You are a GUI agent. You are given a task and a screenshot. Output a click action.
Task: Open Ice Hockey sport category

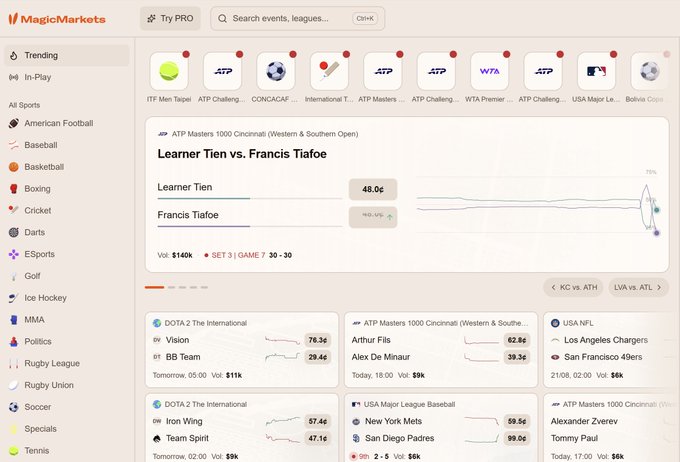coord(67,298)
